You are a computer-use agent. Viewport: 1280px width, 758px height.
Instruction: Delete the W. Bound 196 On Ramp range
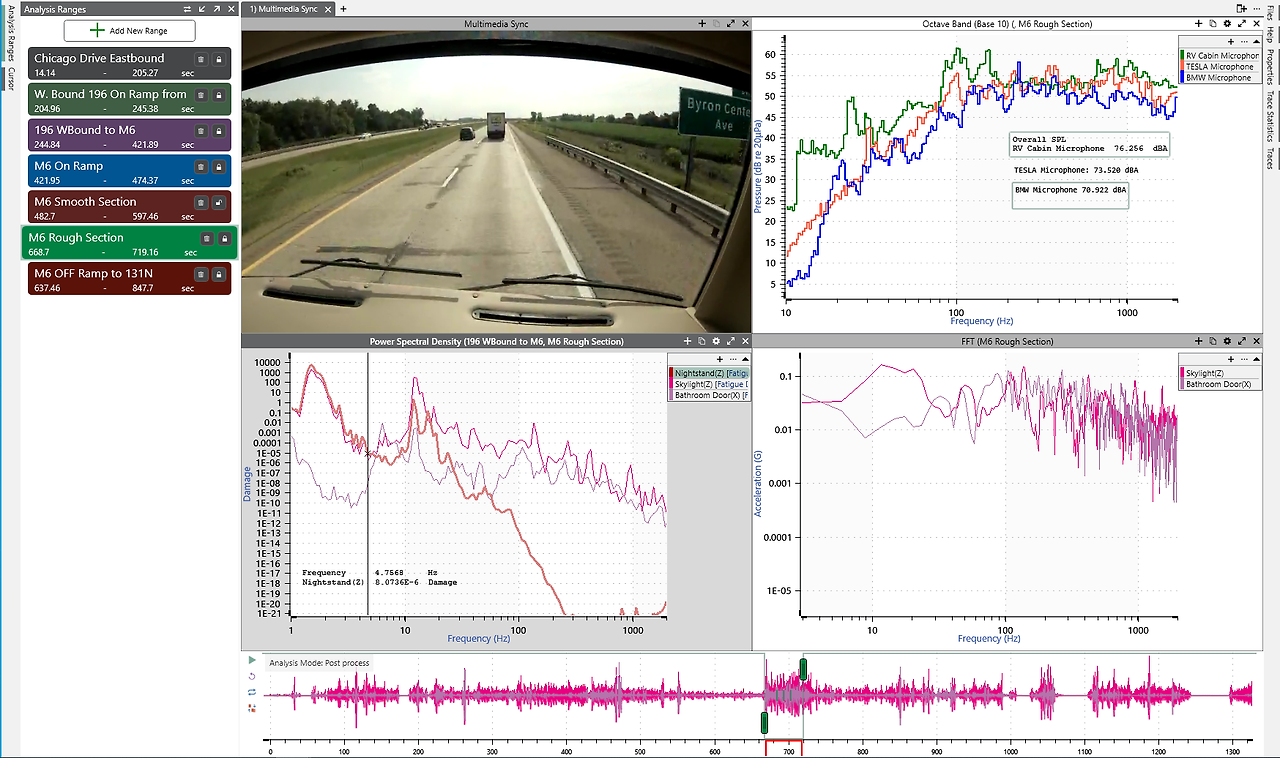[201, 95]
